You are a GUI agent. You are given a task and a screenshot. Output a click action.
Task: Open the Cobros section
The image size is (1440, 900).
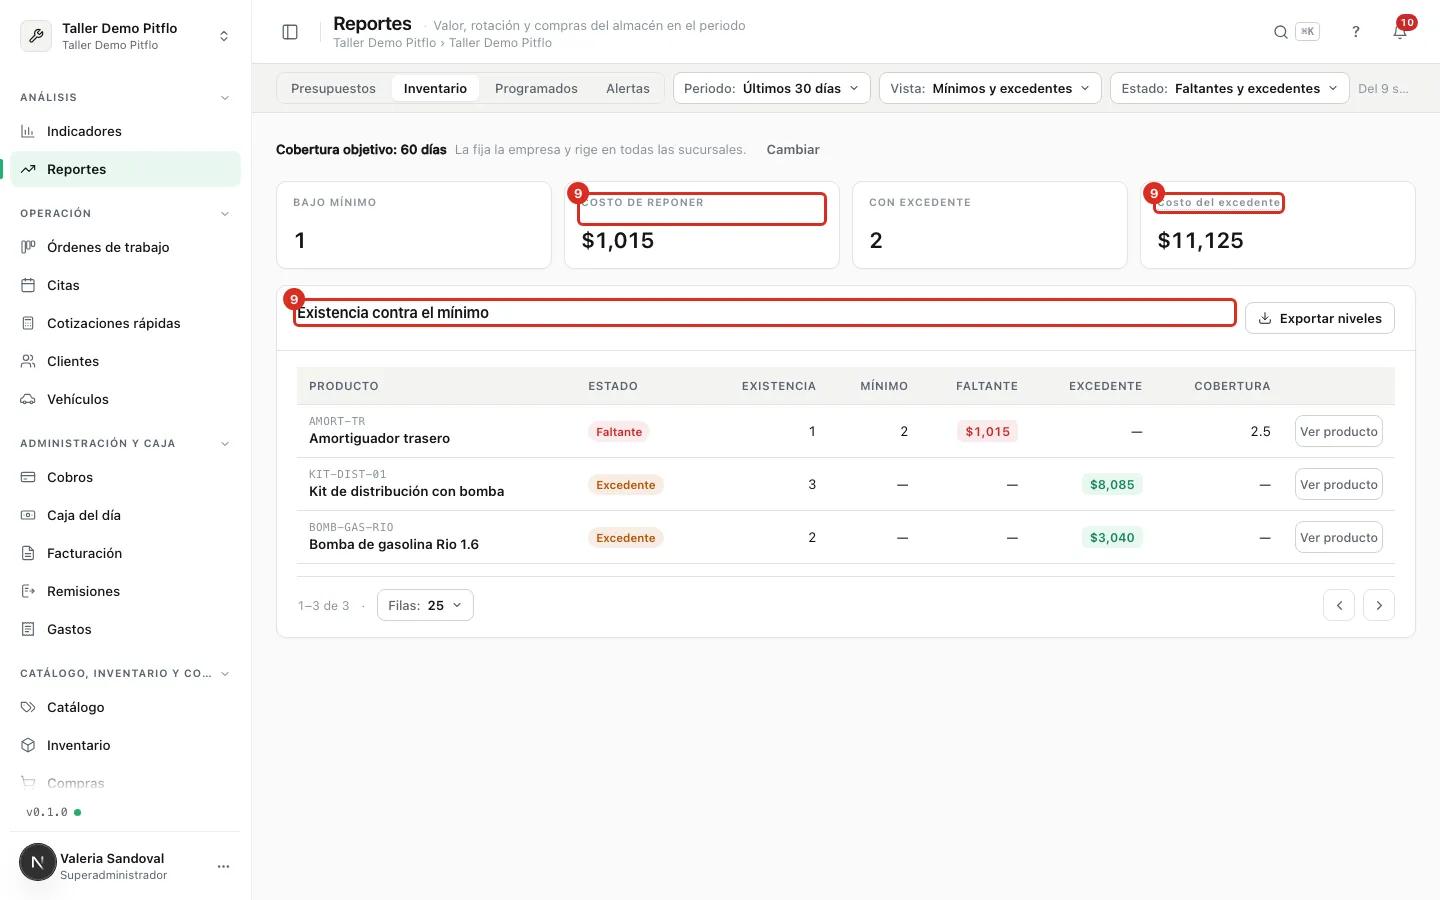click(125, 477)
